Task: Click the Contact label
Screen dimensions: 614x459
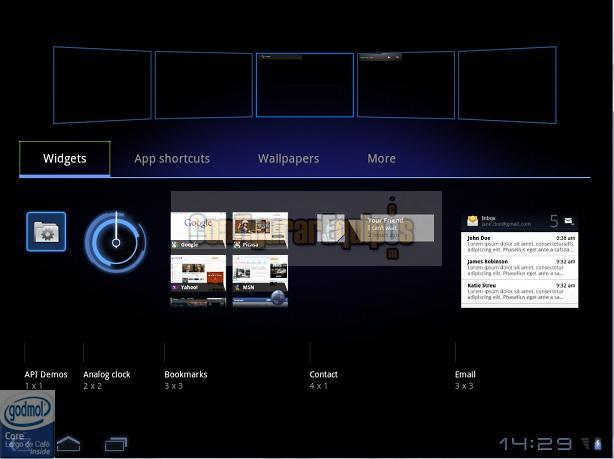Action: [x=323, y=374]
